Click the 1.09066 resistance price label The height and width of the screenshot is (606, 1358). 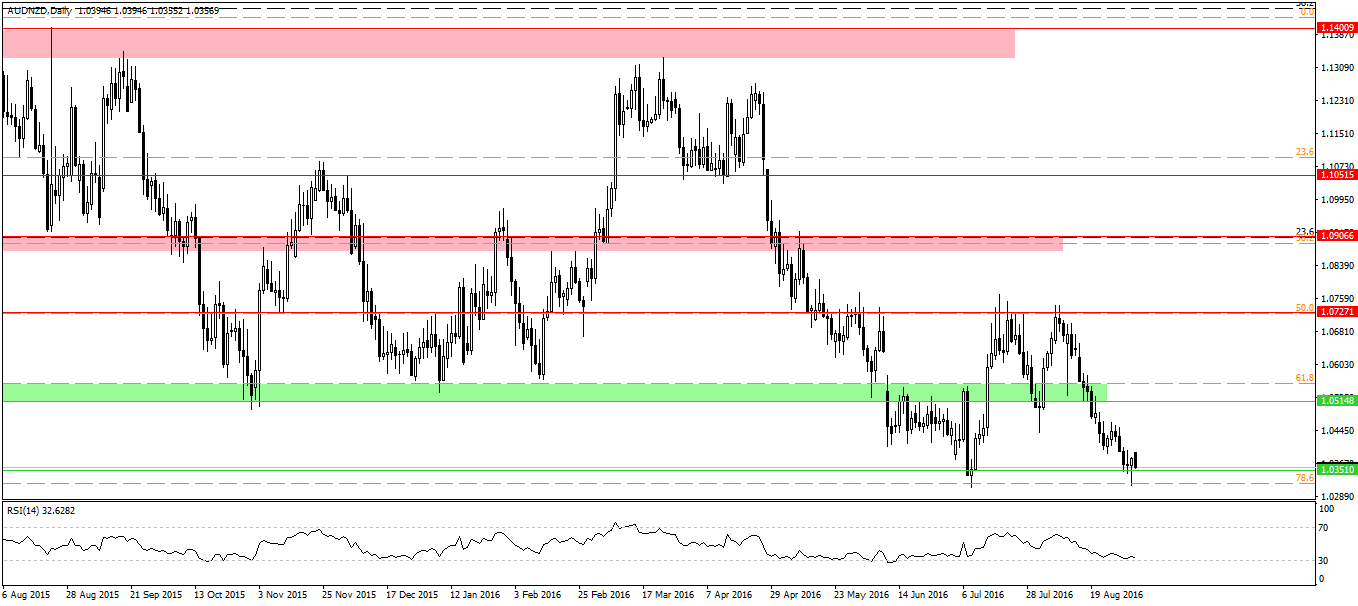point(1336,238)
